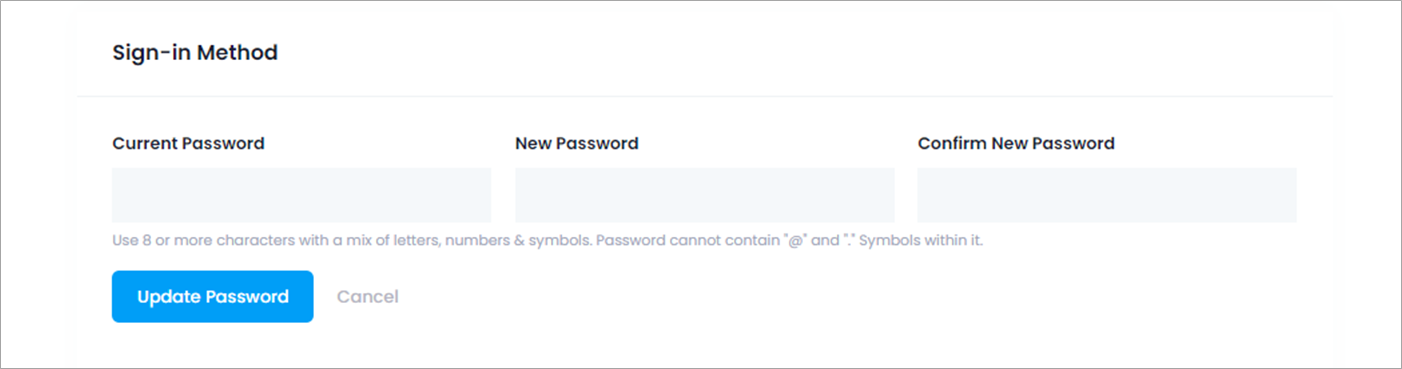Click the New Password label text
The height and width of the screenshot is (369, 1402).
coord(577,143)
